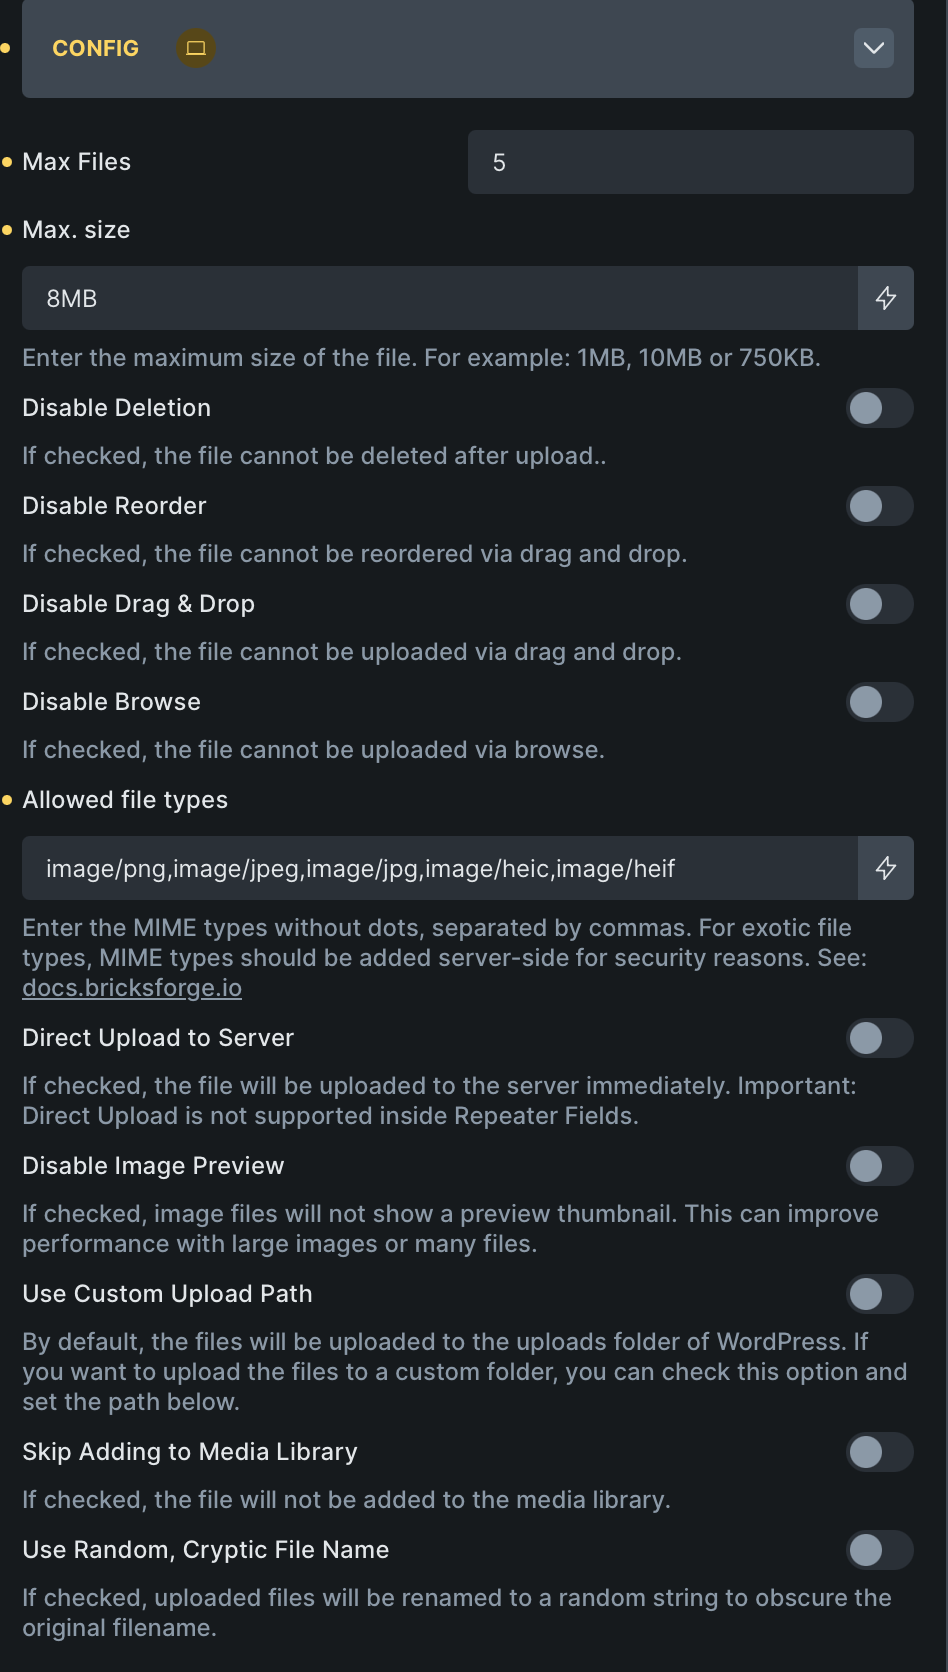This screenshot has height=1672, width=948.
Task: Focus the Max. size field showing 8MB
Action: click(x=440, y=298)
